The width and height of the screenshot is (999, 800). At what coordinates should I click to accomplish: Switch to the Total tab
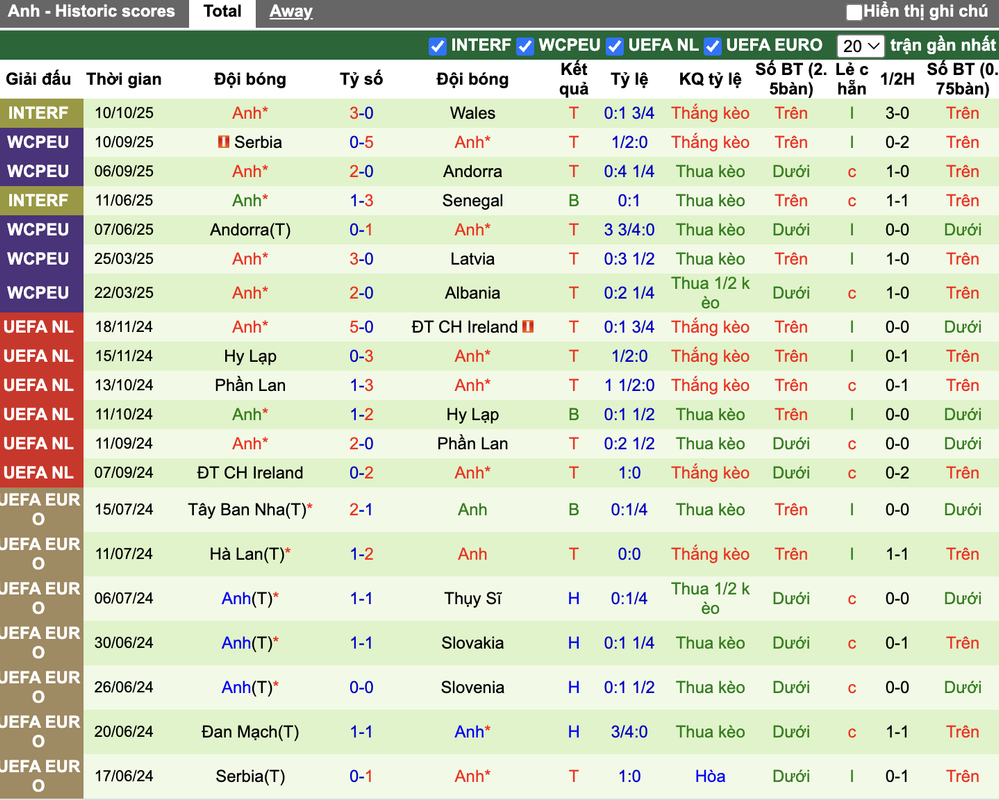pos(222,12)
